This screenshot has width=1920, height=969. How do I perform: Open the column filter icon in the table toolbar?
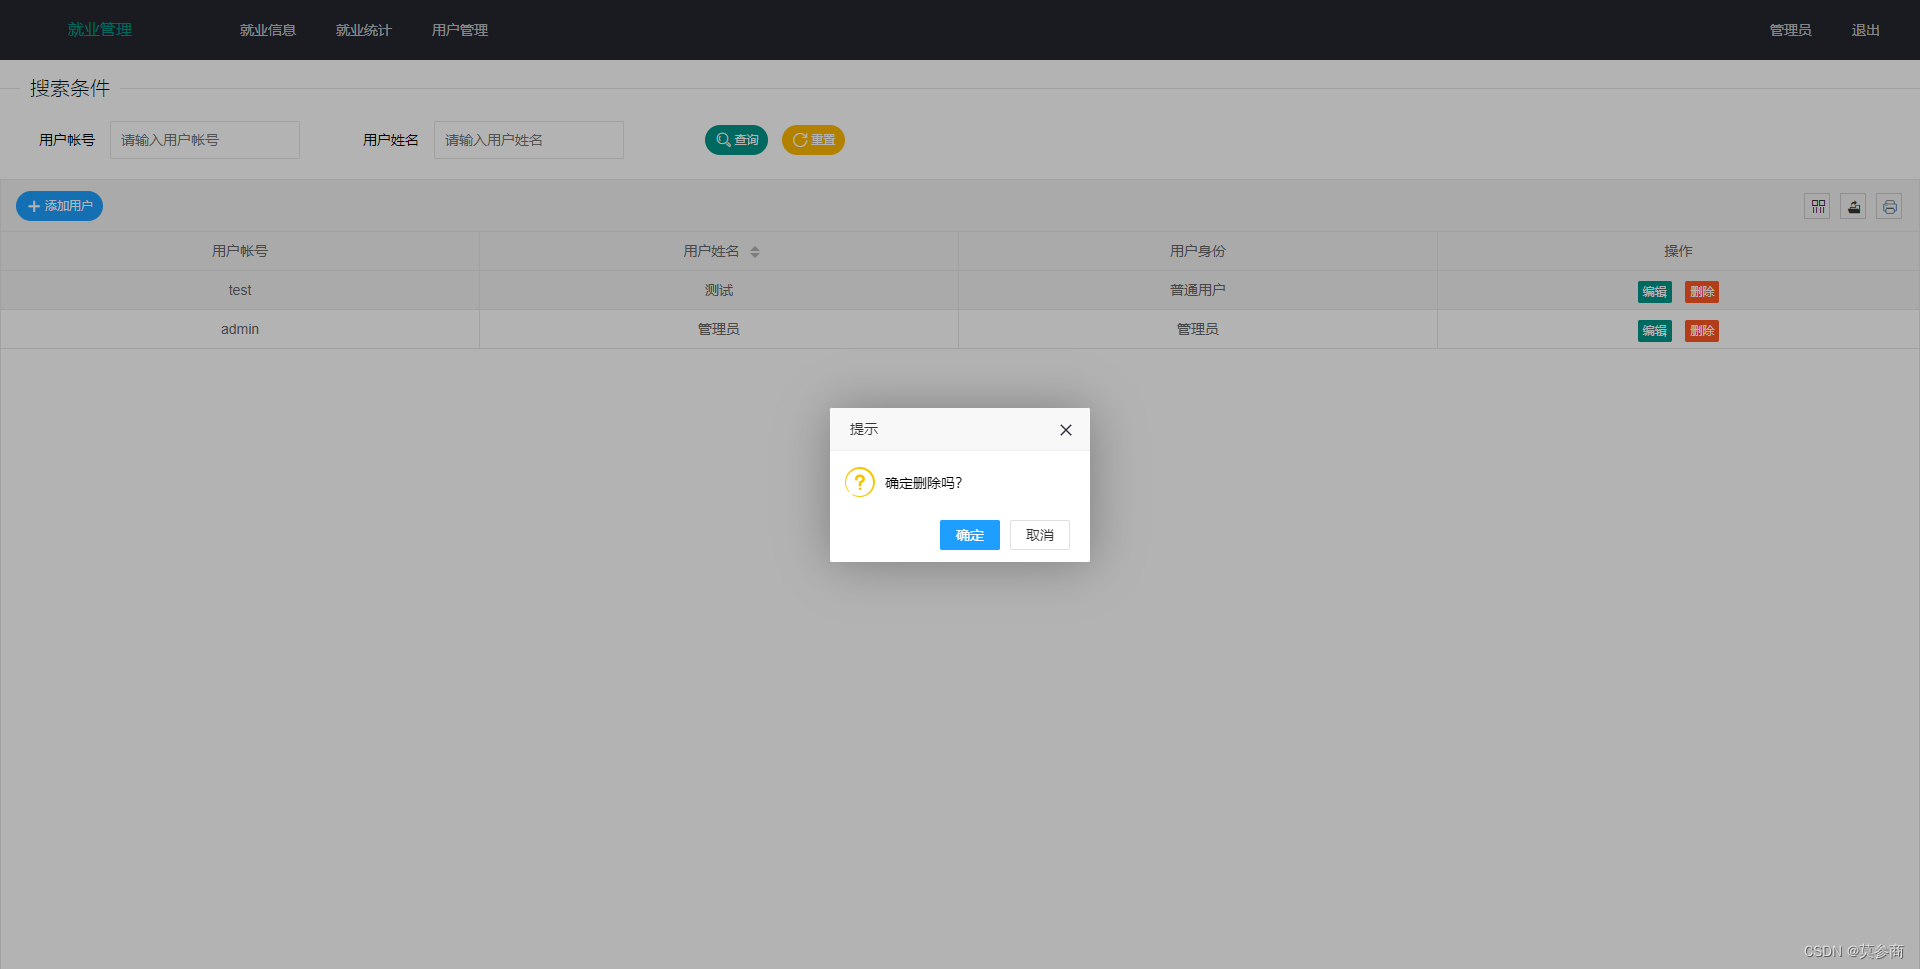pos(1818,206)
